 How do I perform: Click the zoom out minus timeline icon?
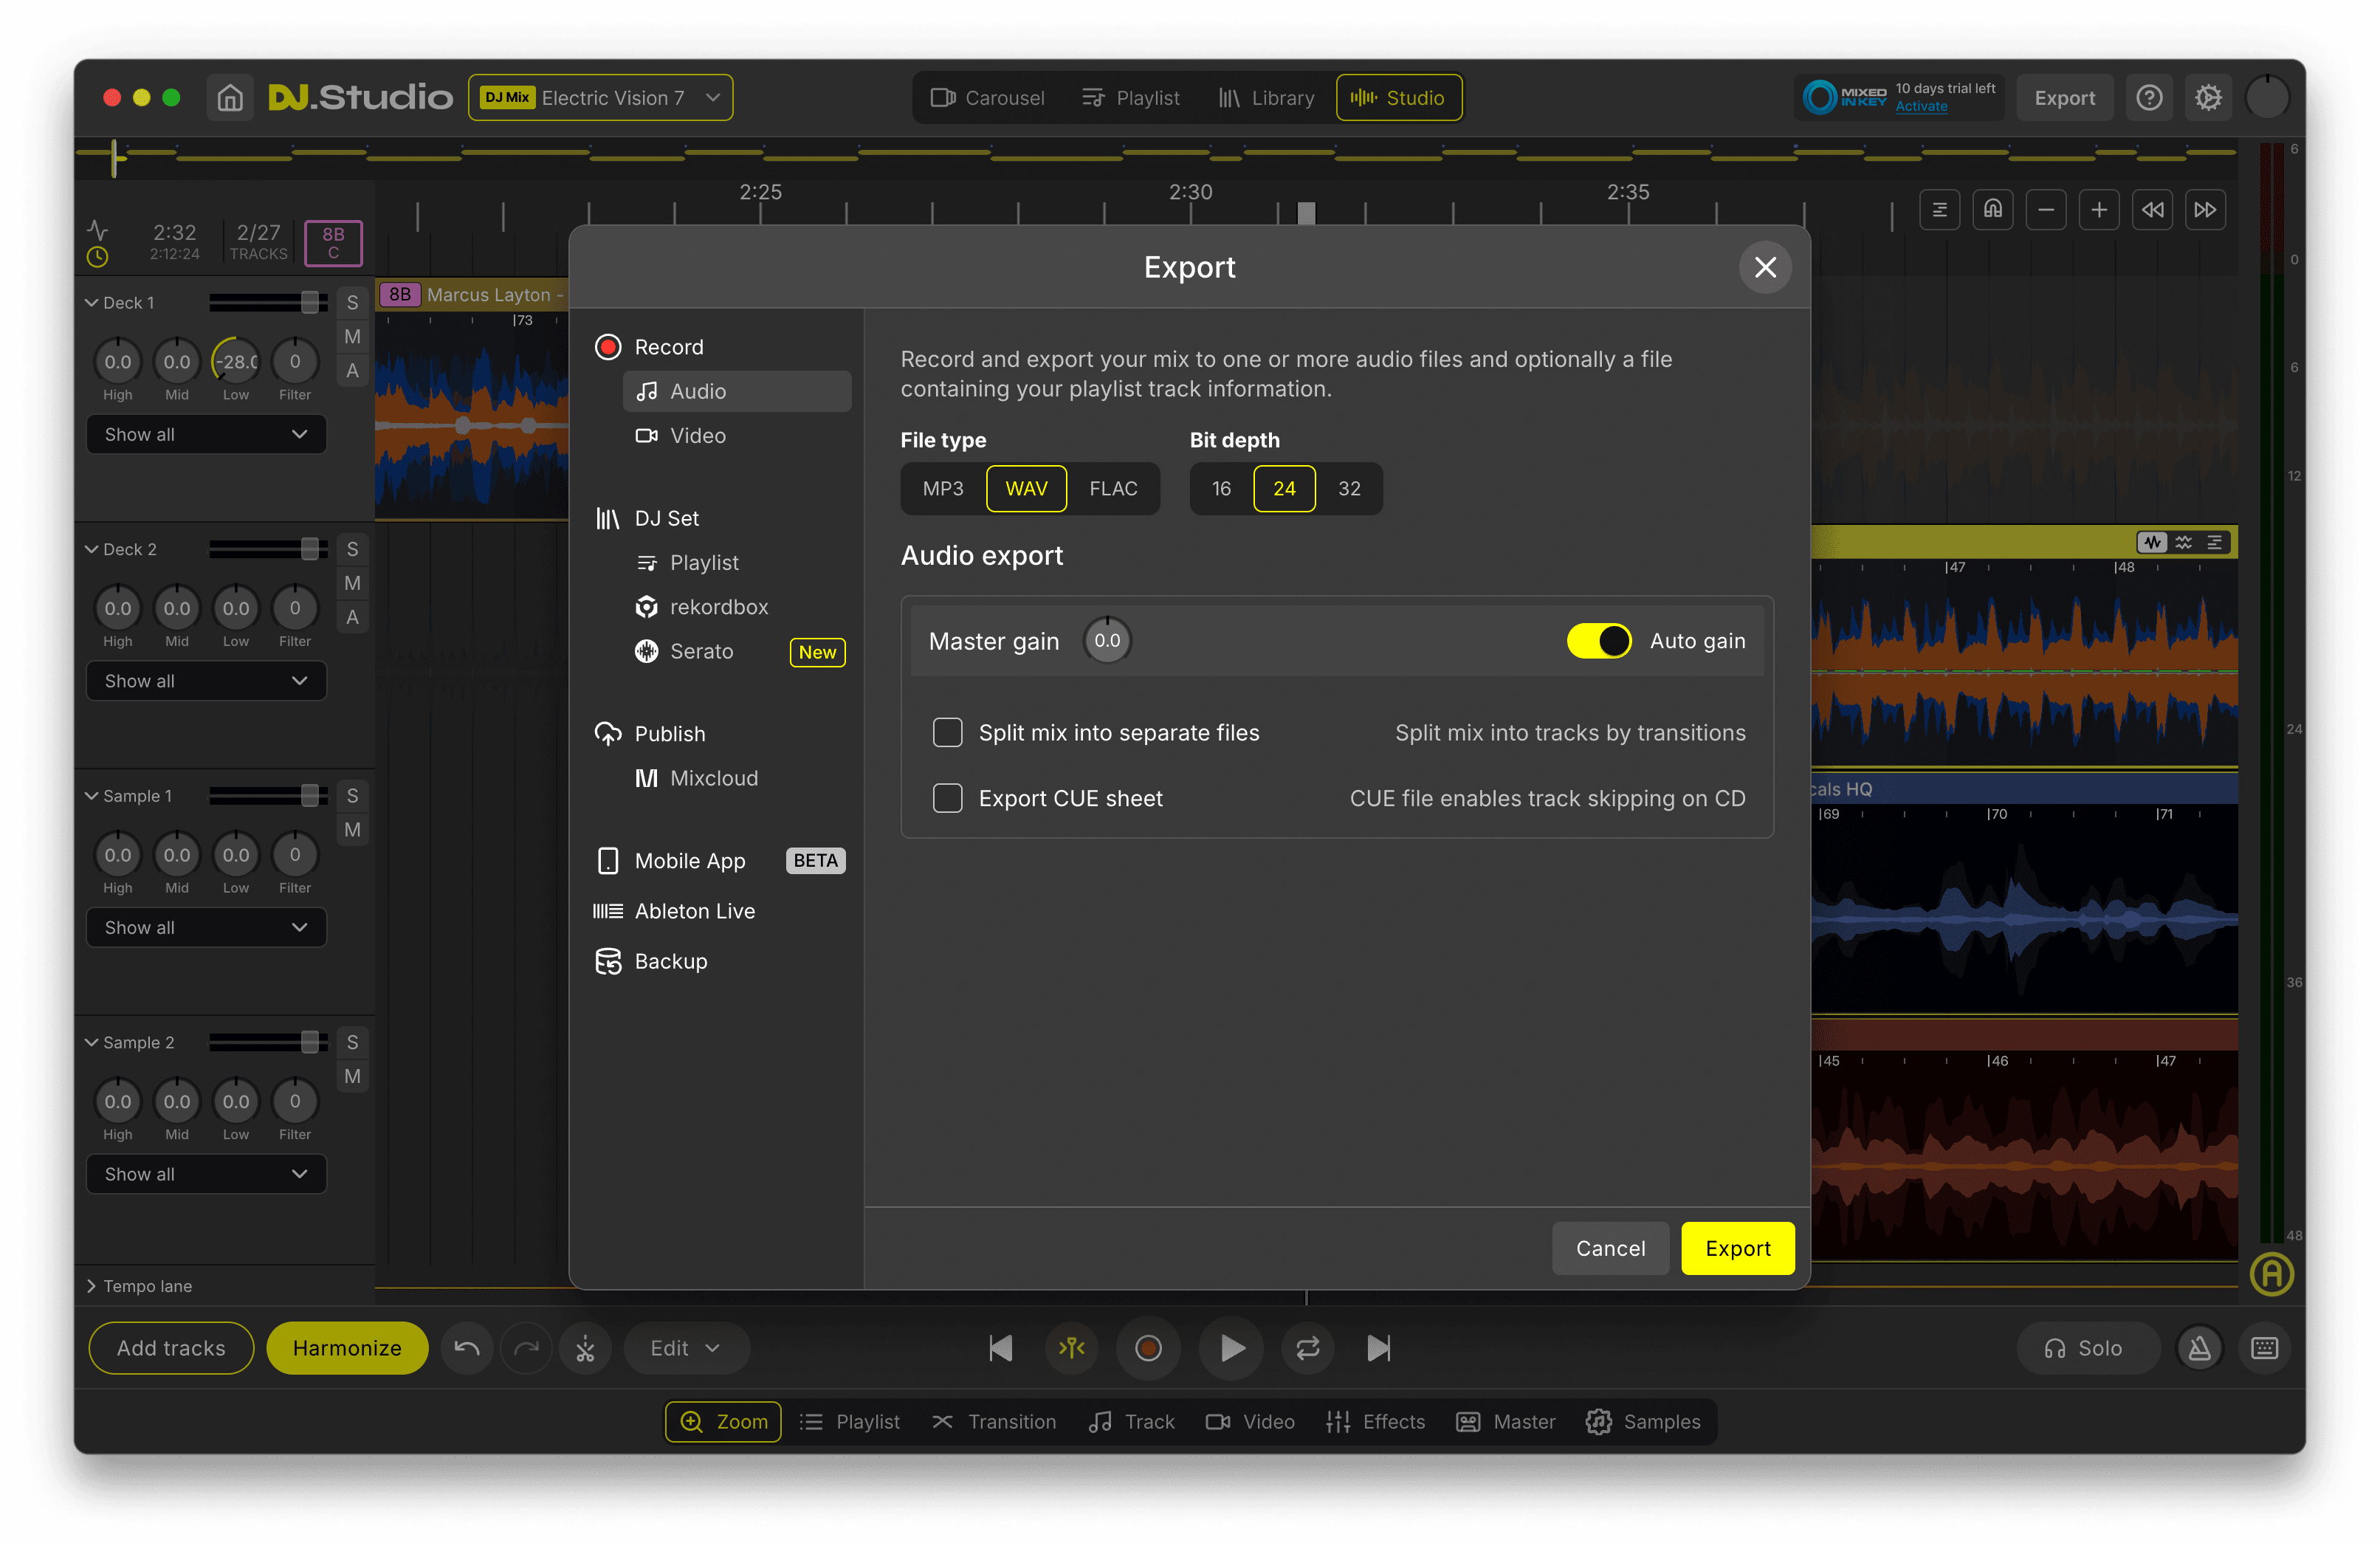pyautogui.click(x=2046, y=210)
